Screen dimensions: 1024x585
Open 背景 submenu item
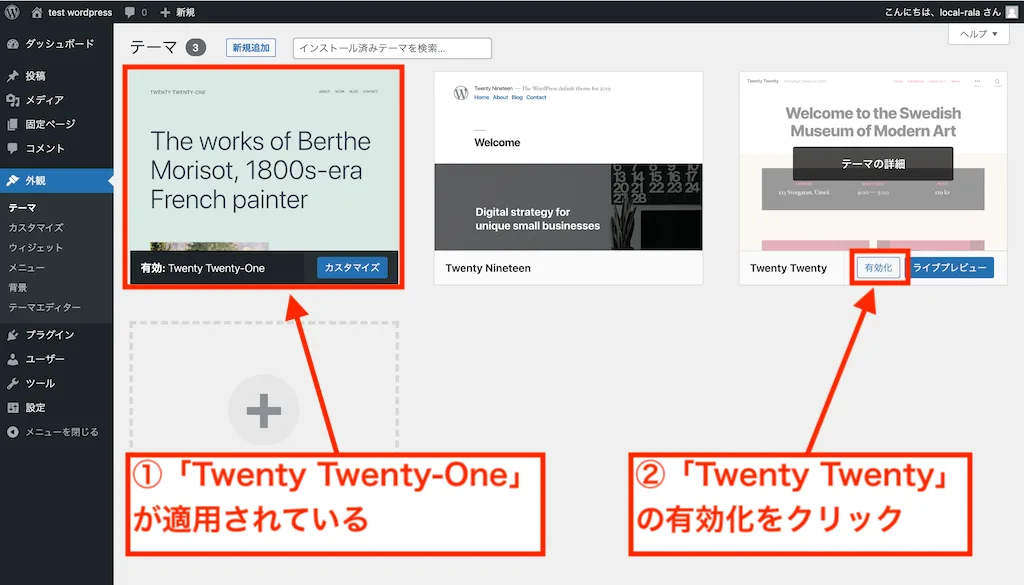[18, 287]
